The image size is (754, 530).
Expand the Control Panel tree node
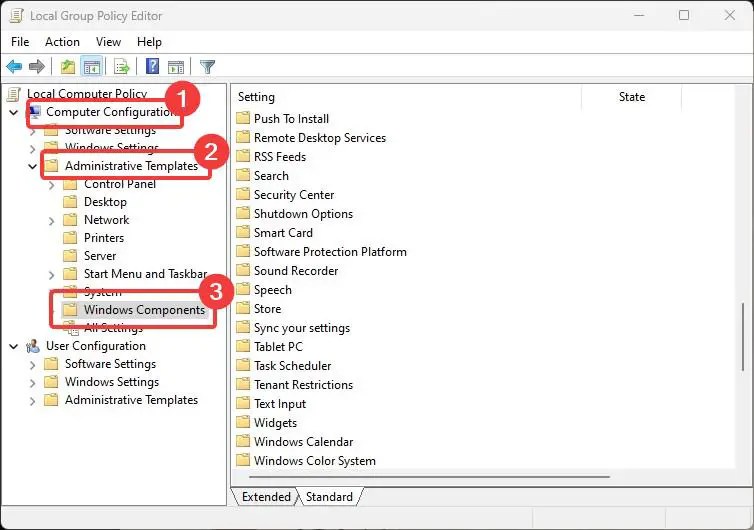[51, 185]
